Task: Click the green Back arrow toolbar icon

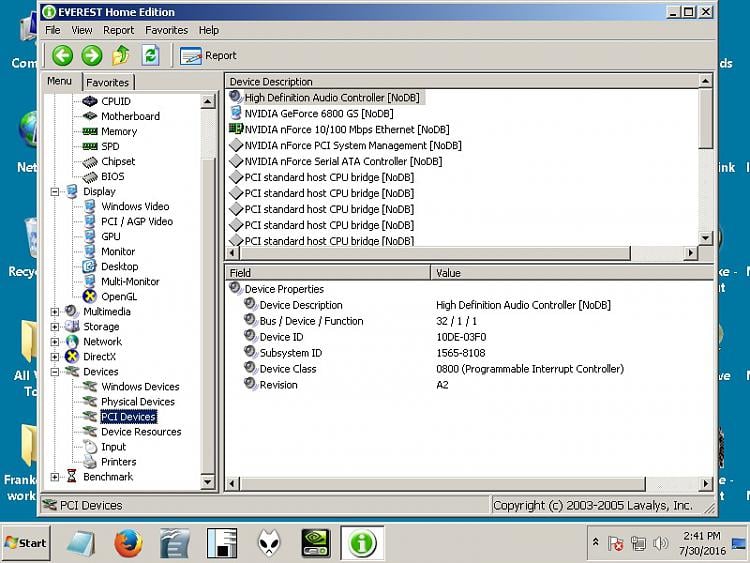Action: point(62,55)
